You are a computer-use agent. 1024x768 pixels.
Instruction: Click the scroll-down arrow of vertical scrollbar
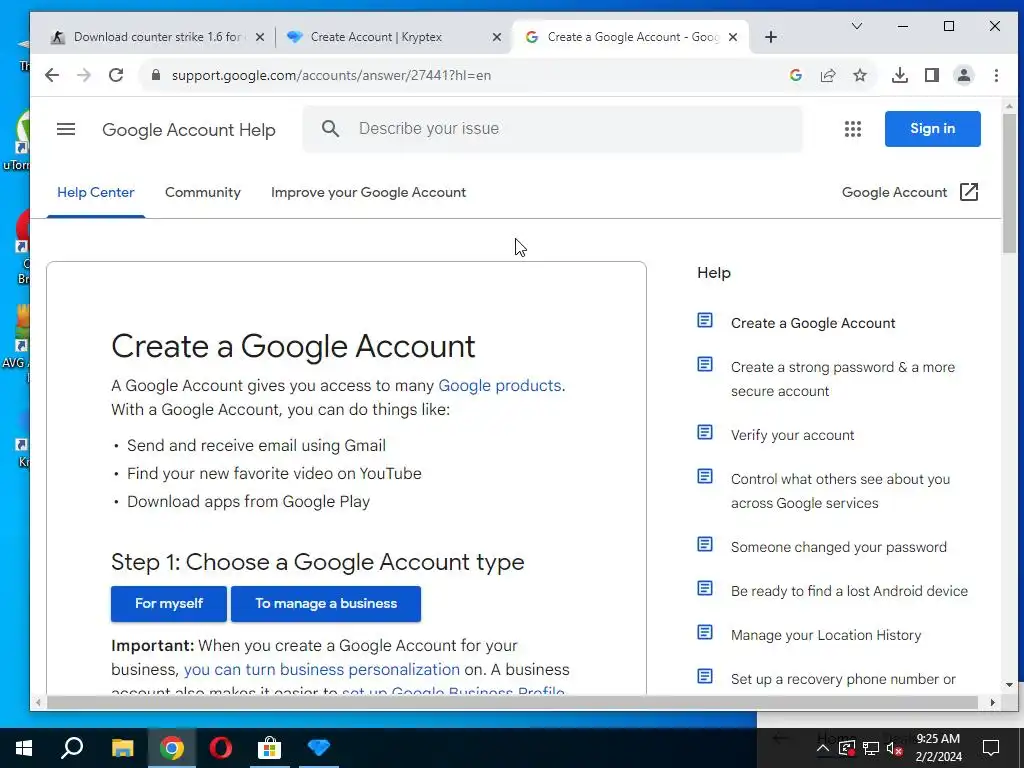pyautogui.click(x=1010, y=685)
